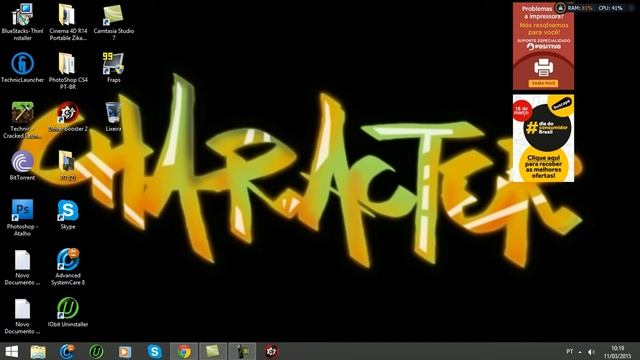This screenshot has height=360, width=640.
Task: Click Advanced SystemCare in the taskbar
Action: [67, 351]
